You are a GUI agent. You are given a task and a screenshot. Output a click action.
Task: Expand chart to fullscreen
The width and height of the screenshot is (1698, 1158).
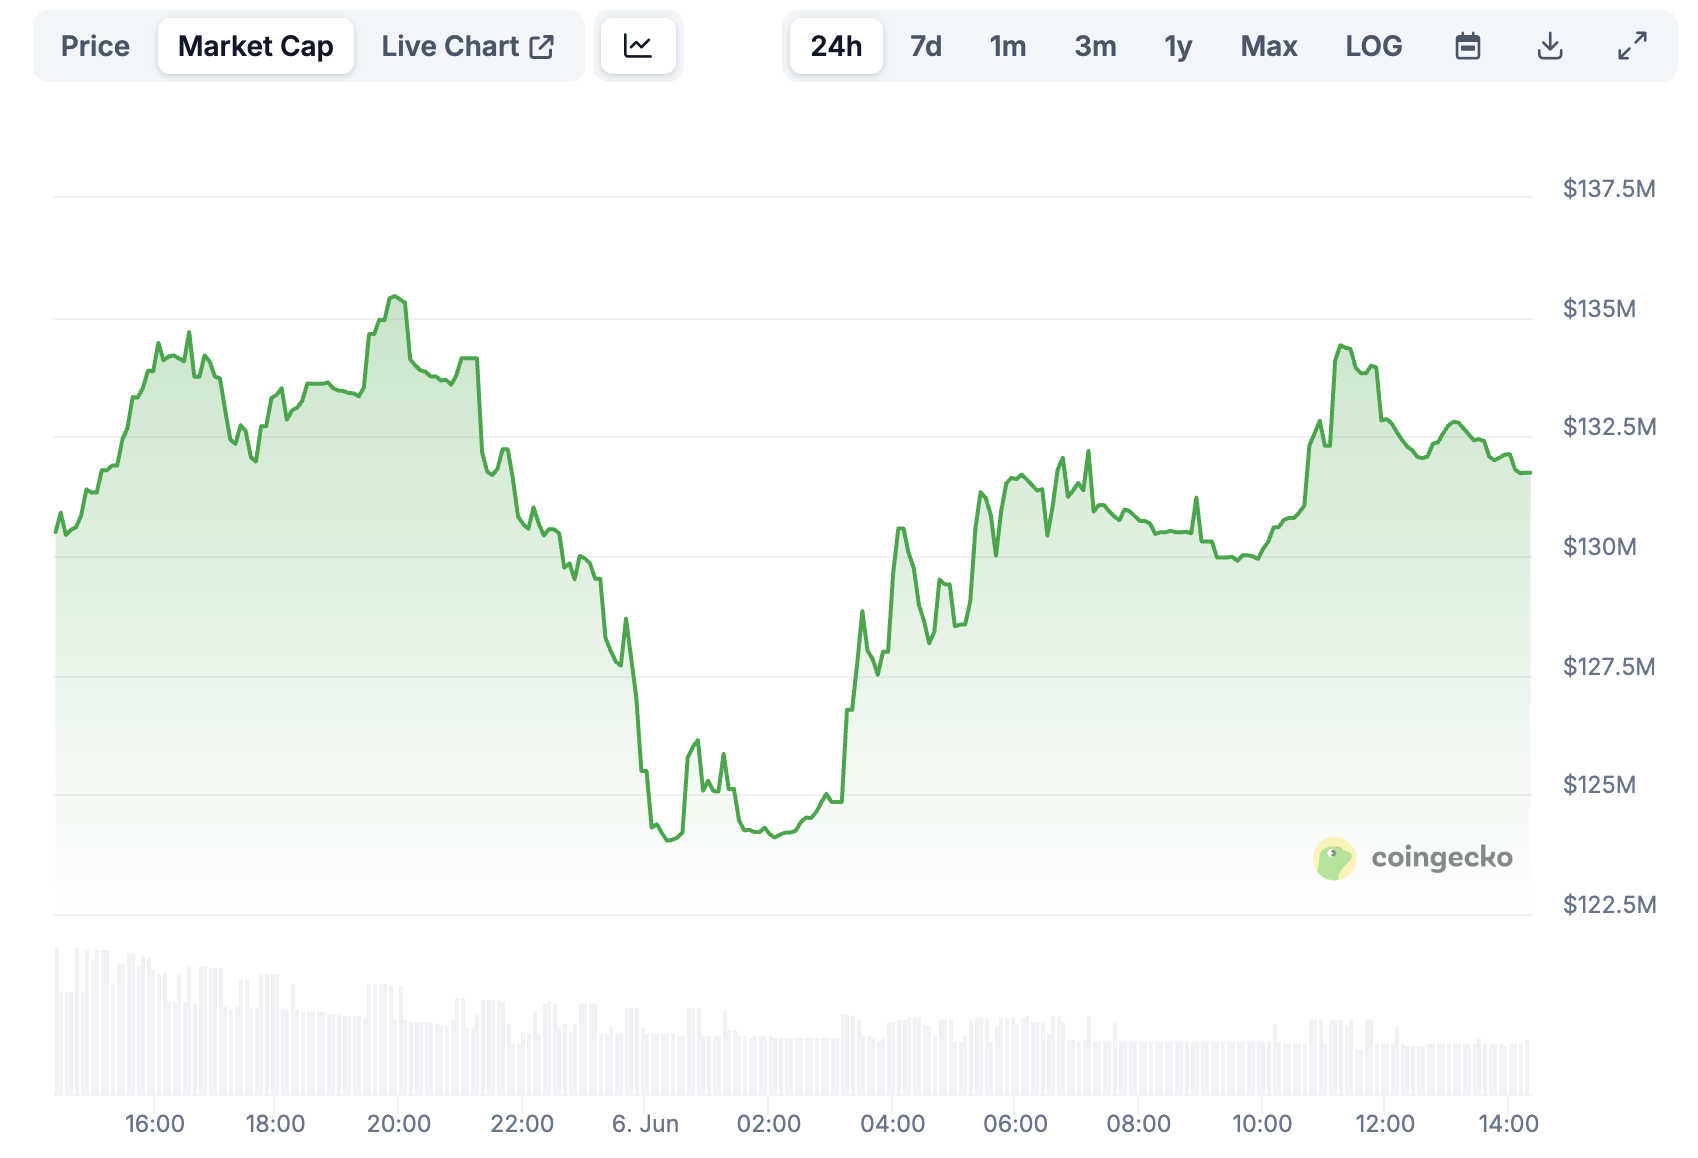pyautogui.click(x=1632, y=46)
